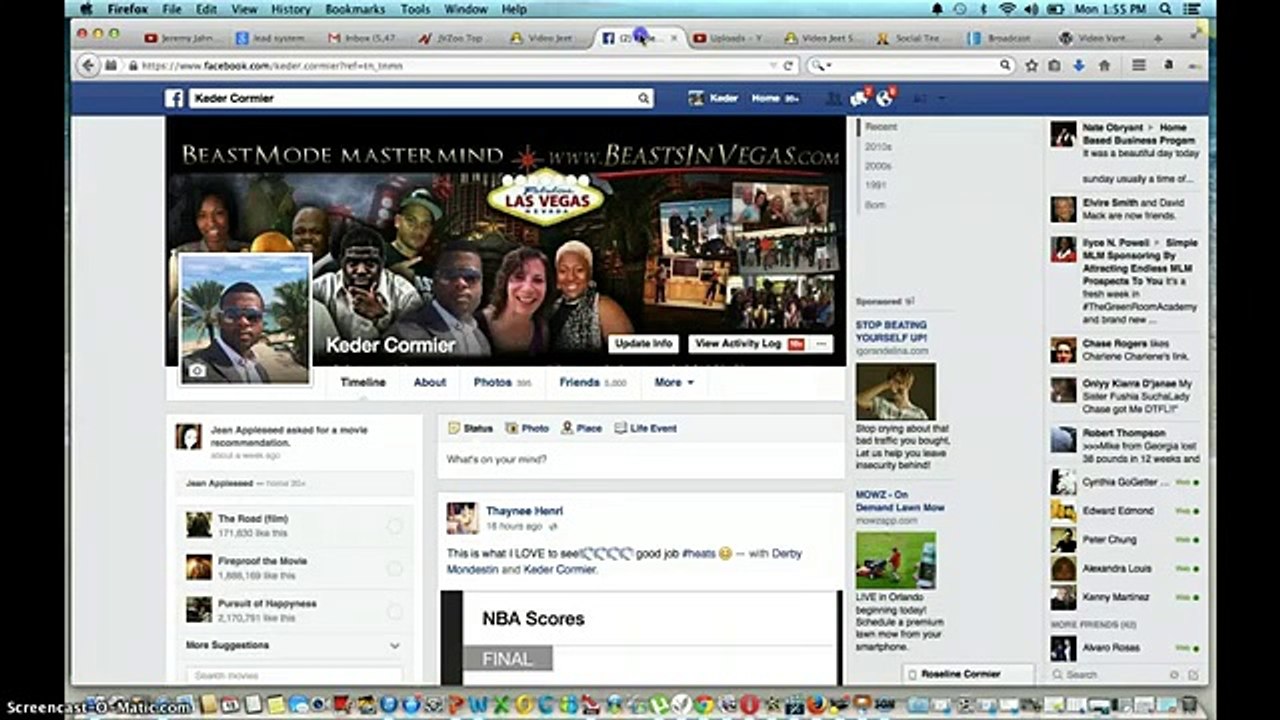
Task: Click the search magnifier in Facebook search bar
Action: click(x=644, y=98)
